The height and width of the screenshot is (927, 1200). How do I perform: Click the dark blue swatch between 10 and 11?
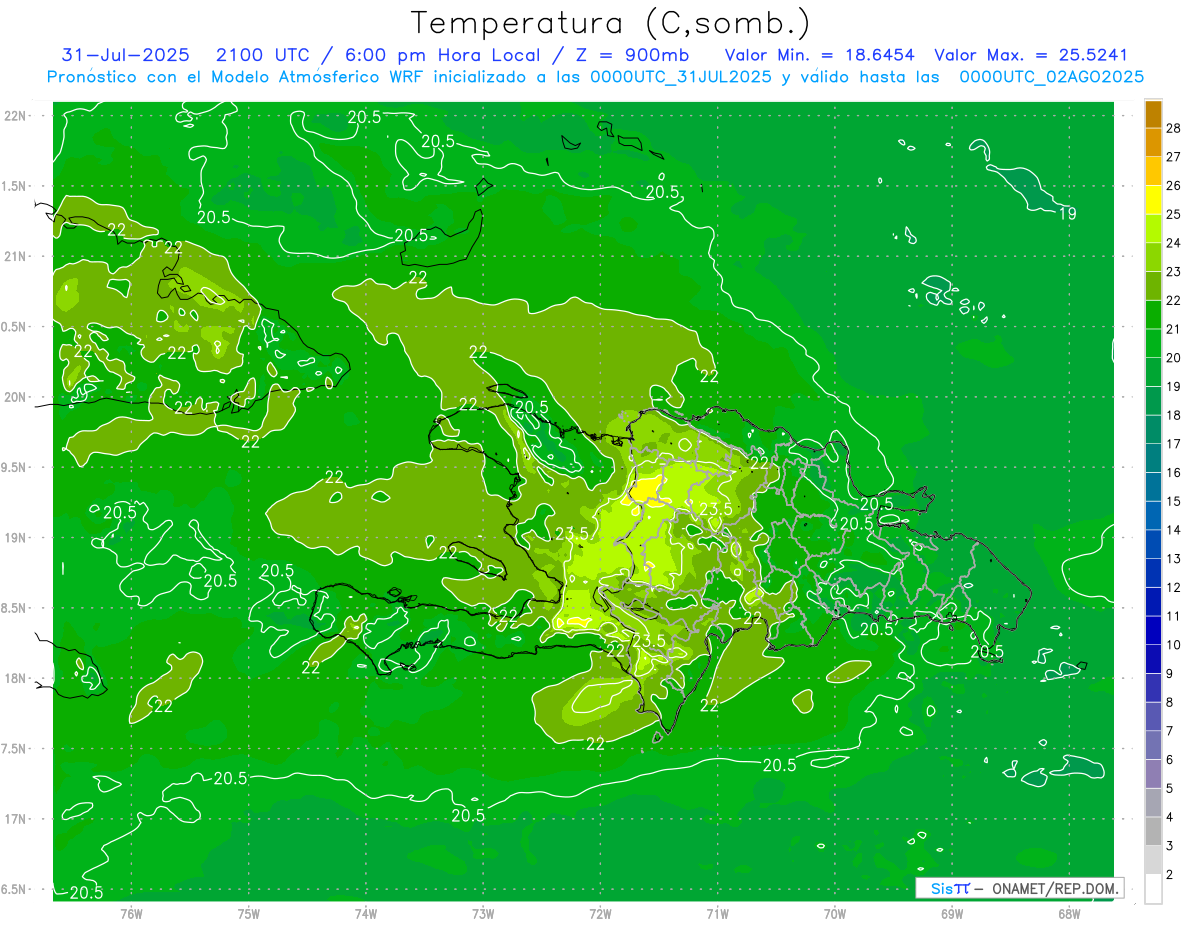coord(1153,631)
